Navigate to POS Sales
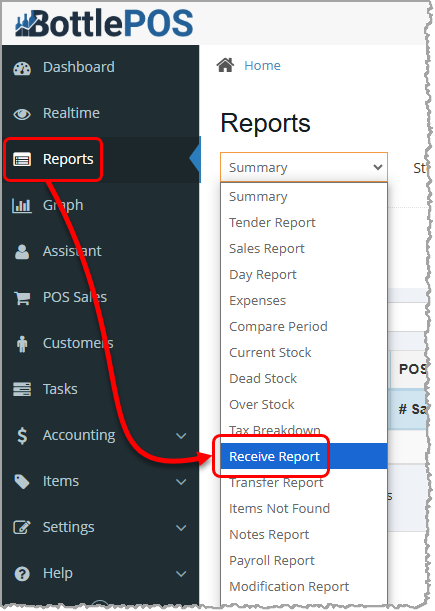435x611 pixels. [x=75, y=297]
